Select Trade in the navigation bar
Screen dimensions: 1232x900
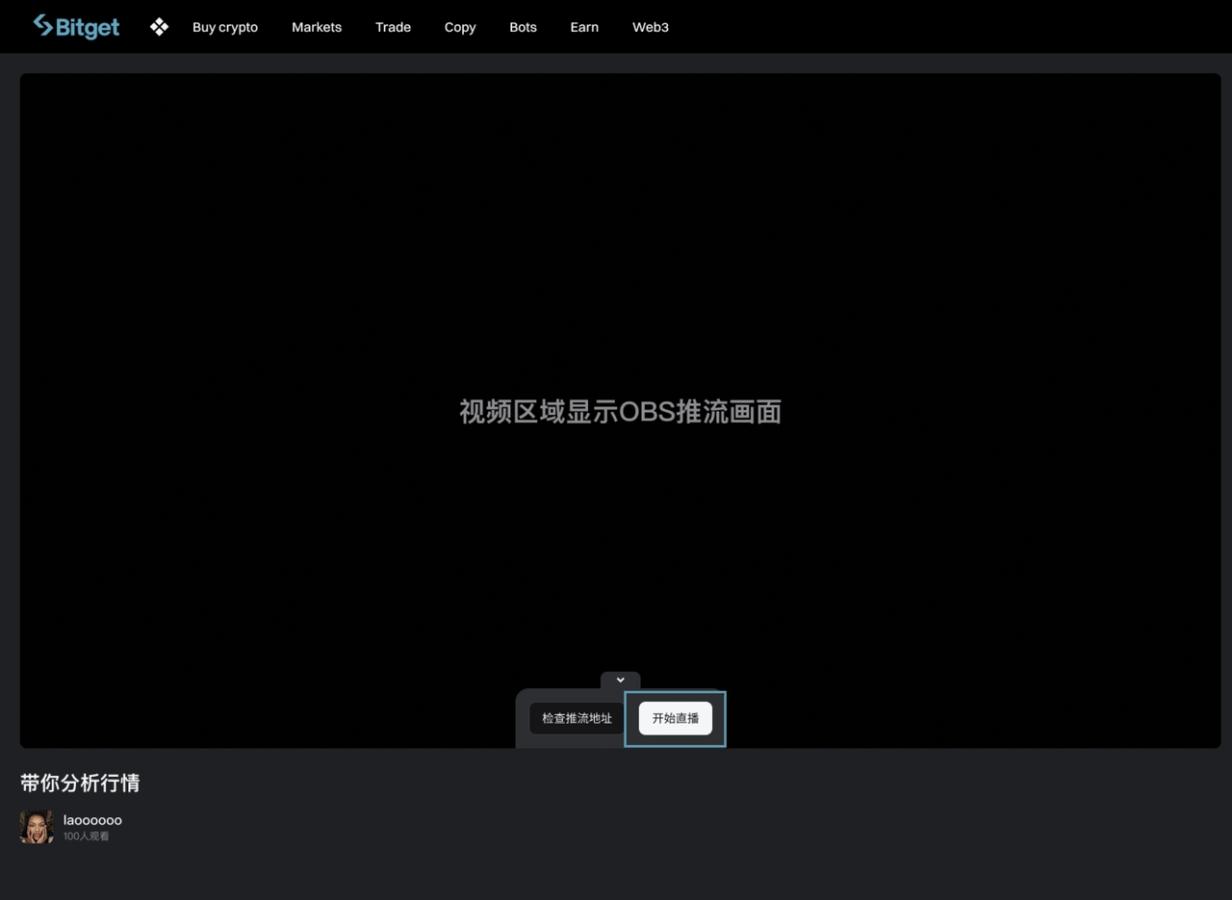[x=392, y=27]
